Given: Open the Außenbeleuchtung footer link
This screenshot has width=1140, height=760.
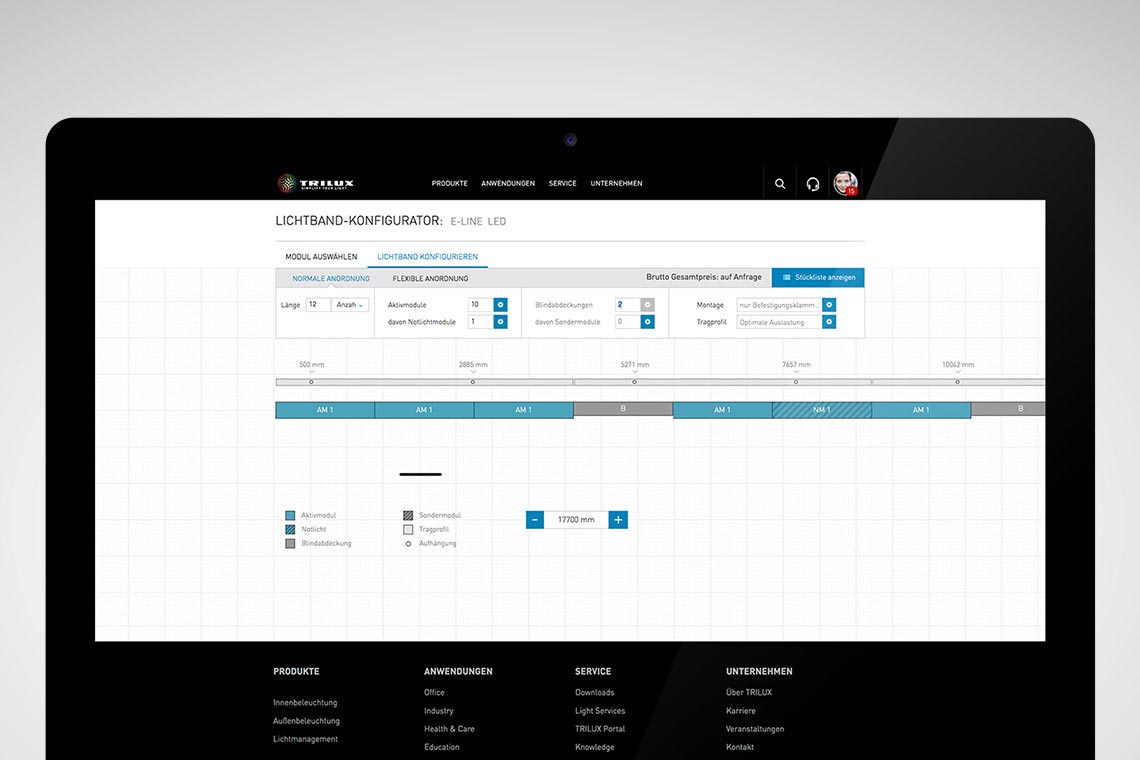Looking at the screenshot, I should pos(306,721).
